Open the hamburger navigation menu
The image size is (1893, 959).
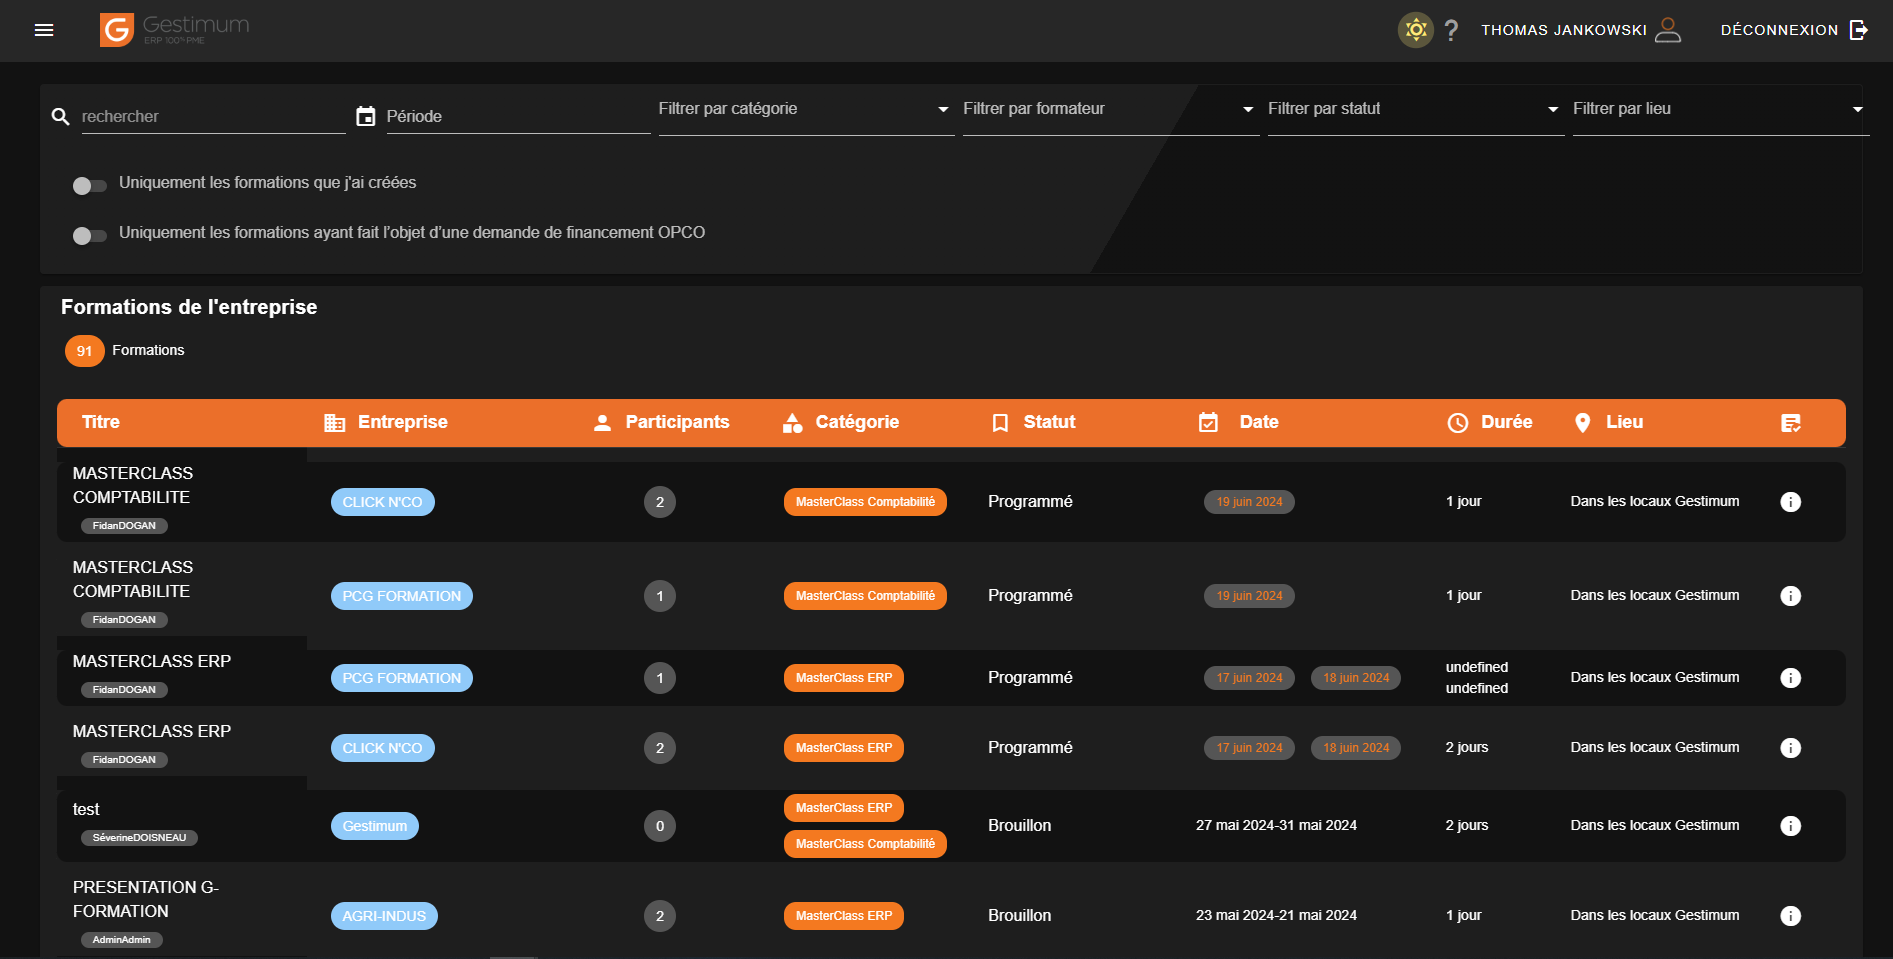coord(44,30)
